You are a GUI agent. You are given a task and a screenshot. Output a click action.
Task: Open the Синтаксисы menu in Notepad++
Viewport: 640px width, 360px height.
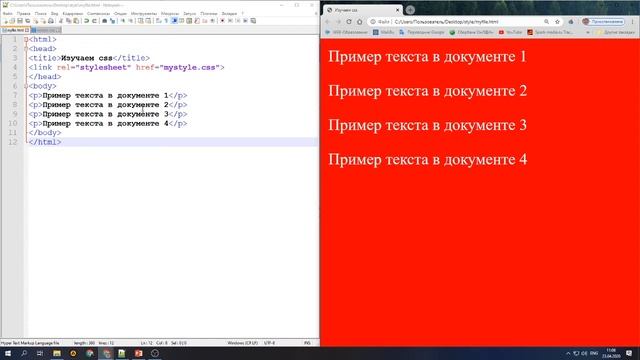click(x=98, y=13)
